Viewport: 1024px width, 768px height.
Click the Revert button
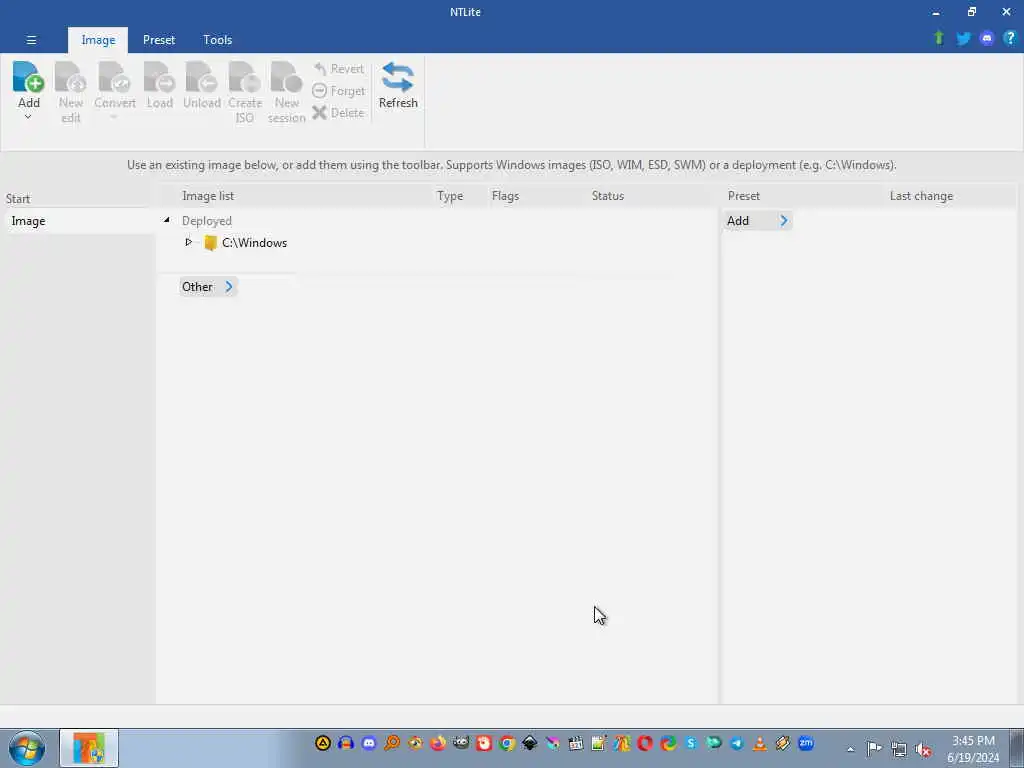tap(338, 69)
